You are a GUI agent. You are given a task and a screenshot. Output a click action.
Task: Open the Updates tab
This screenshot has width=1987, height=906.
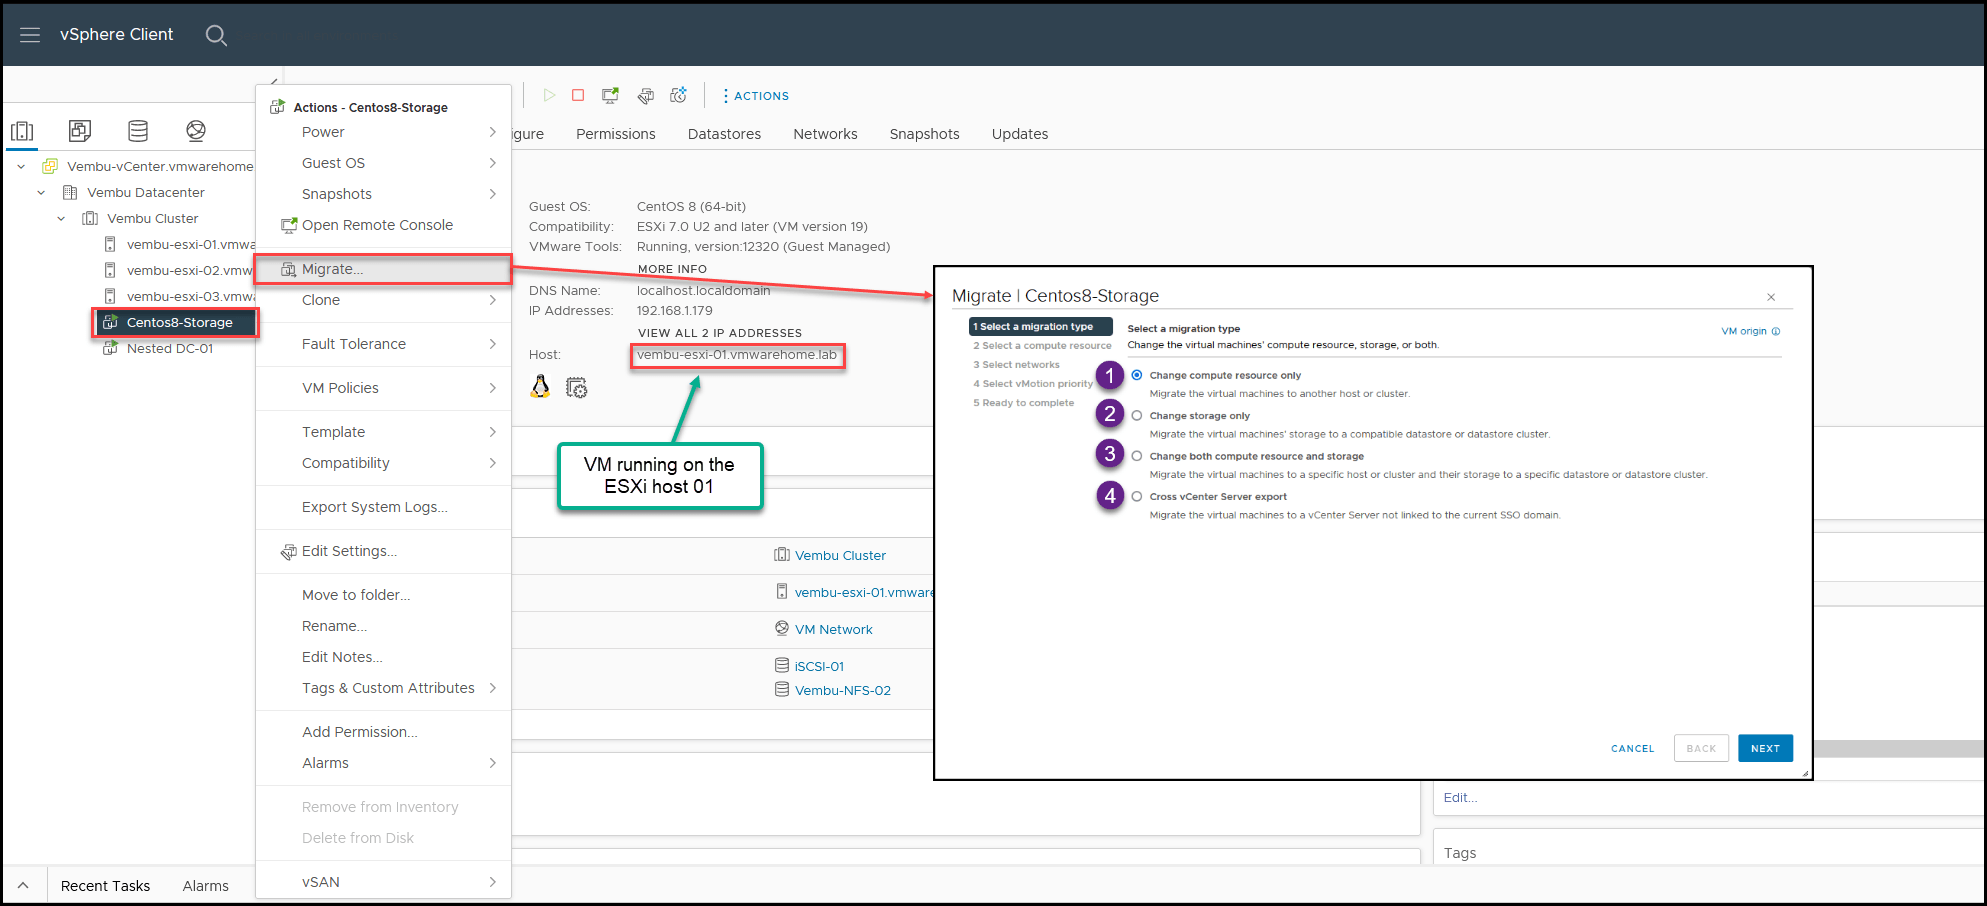point(1020,134)
